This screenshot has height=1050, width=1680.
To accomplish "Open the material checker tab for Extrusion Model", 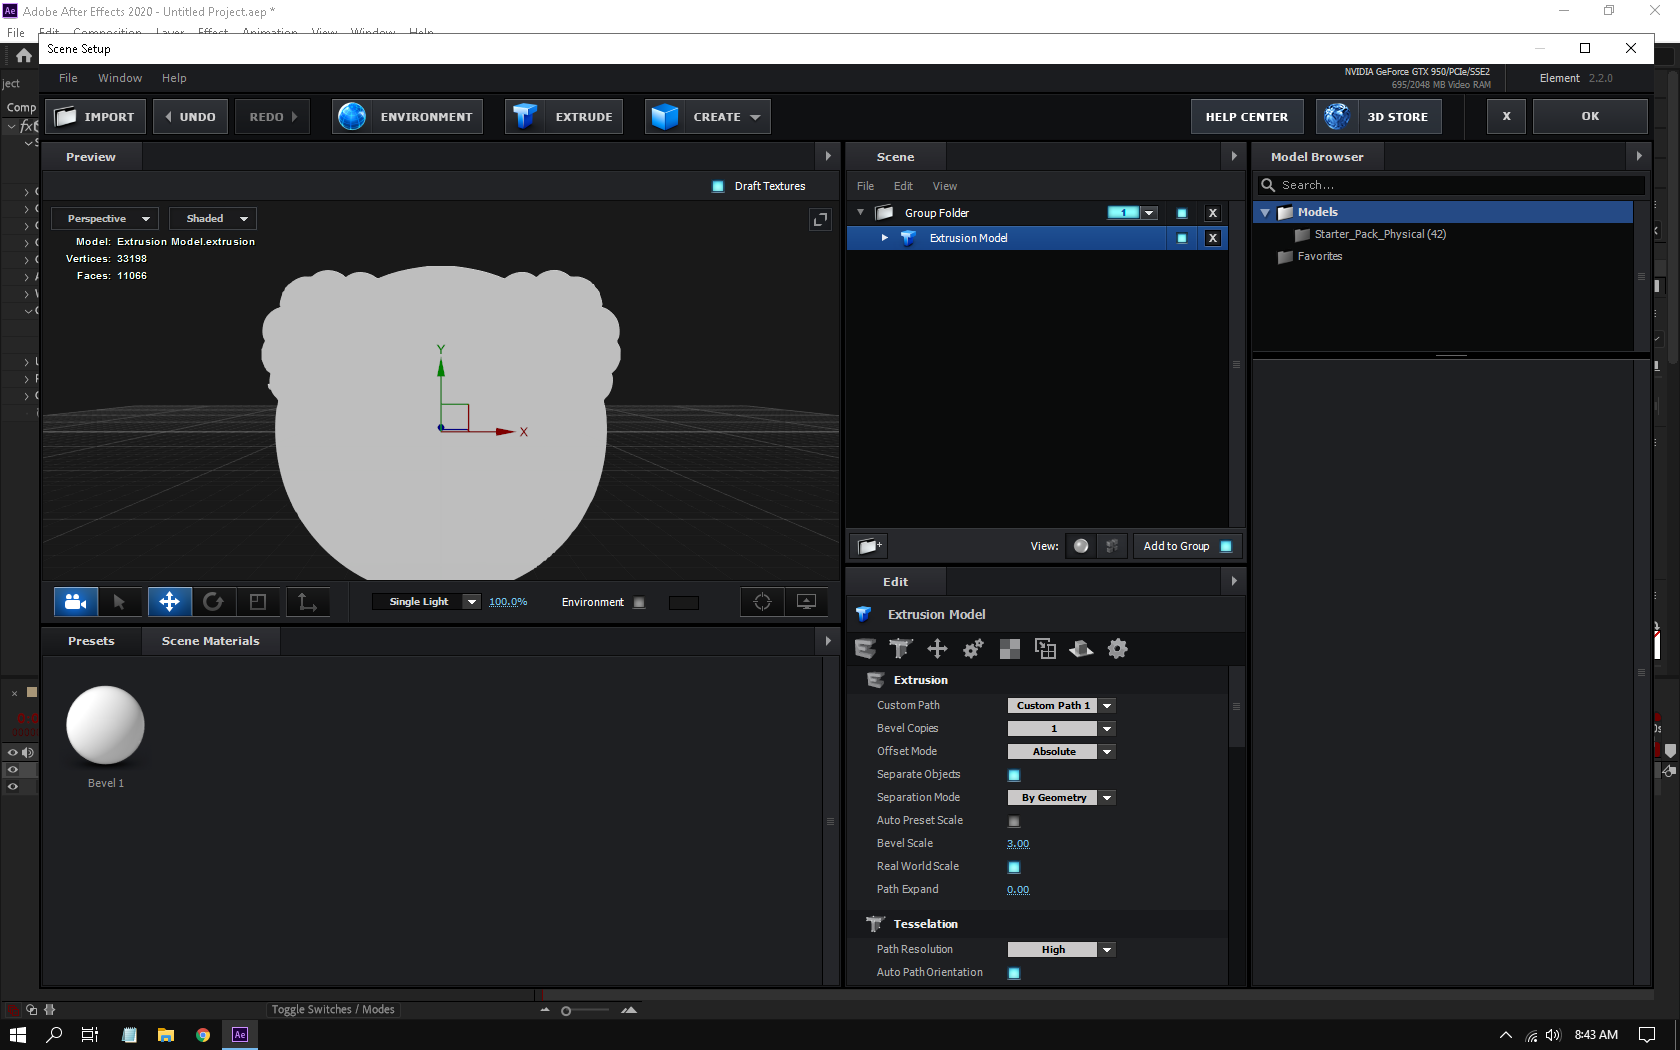I will point(1009,649).
